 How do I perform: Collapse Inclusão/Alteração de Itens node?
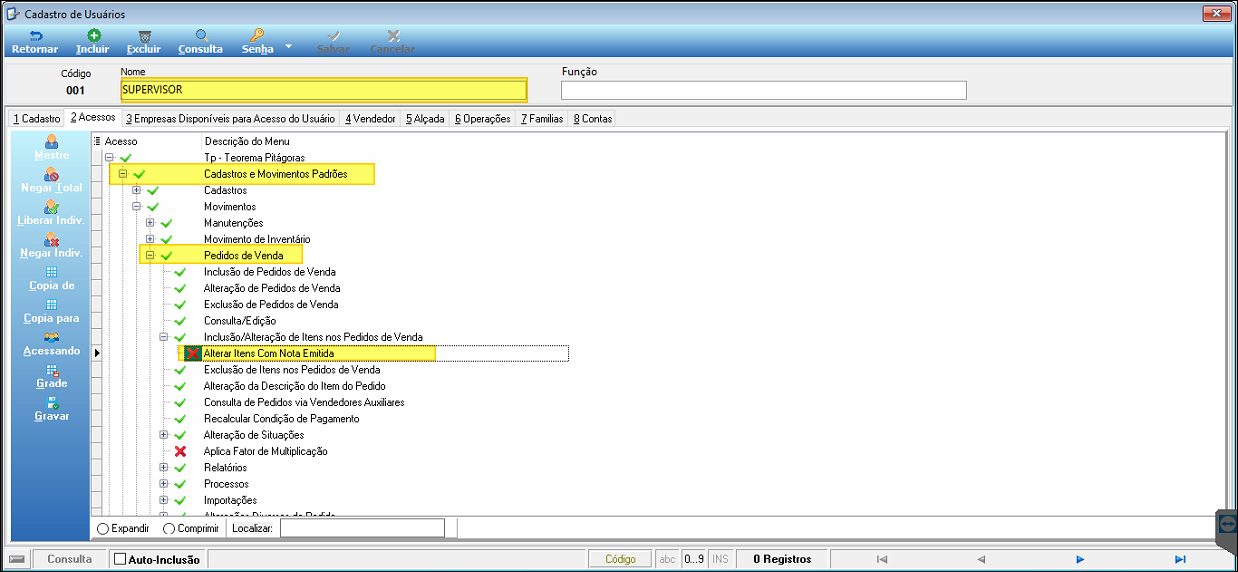[x=164, y=337]
